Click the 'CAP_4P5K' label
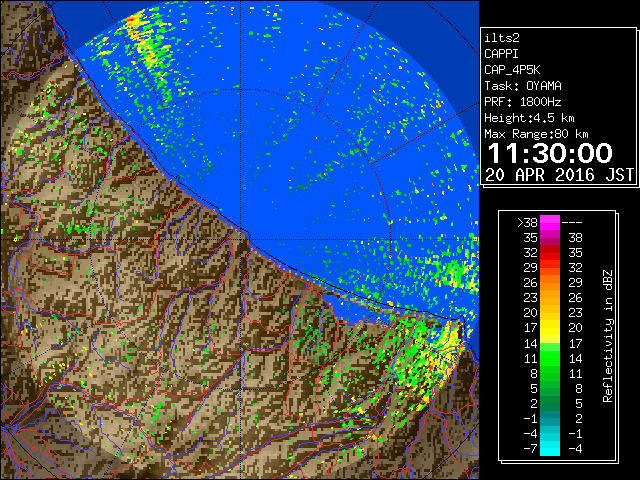 512,70
